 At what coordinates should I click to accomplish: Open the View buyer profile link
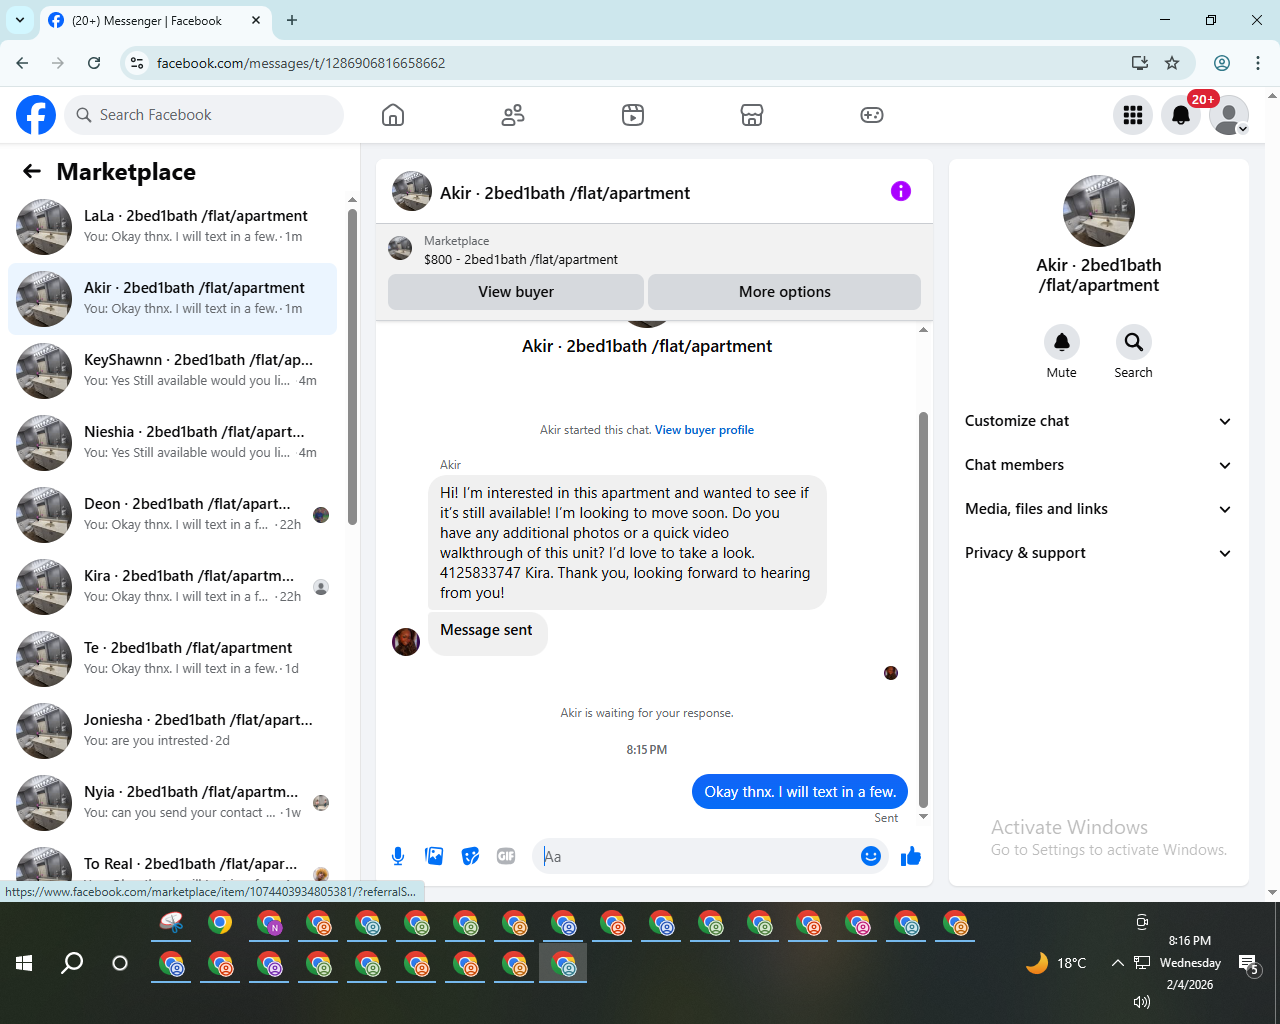pos(704,430)
